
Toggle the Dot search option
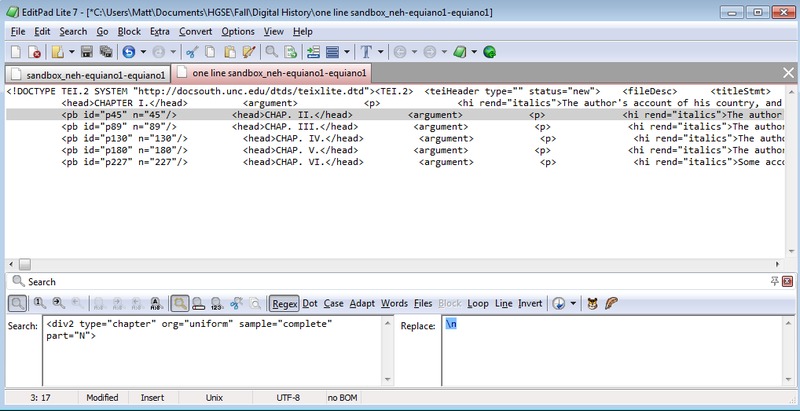tap(310, 303)
